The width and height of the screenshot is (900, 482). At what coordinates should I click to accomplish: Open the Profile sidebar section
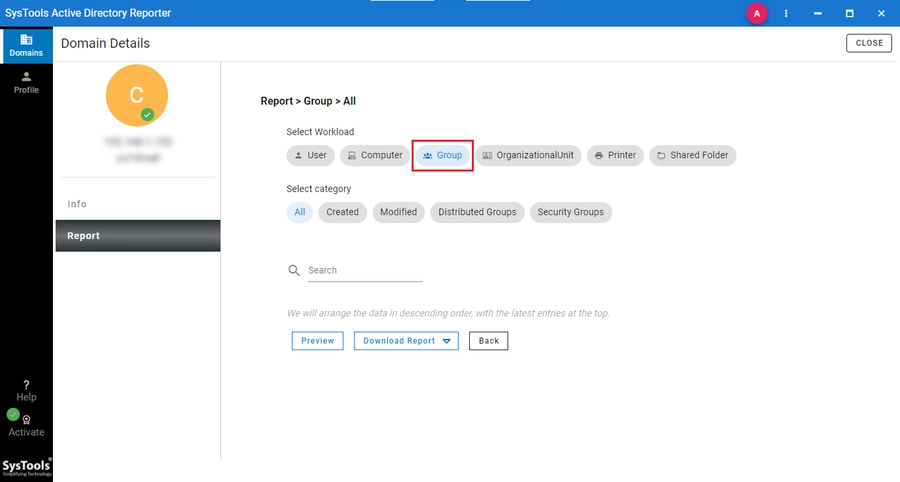coord(26,82)
